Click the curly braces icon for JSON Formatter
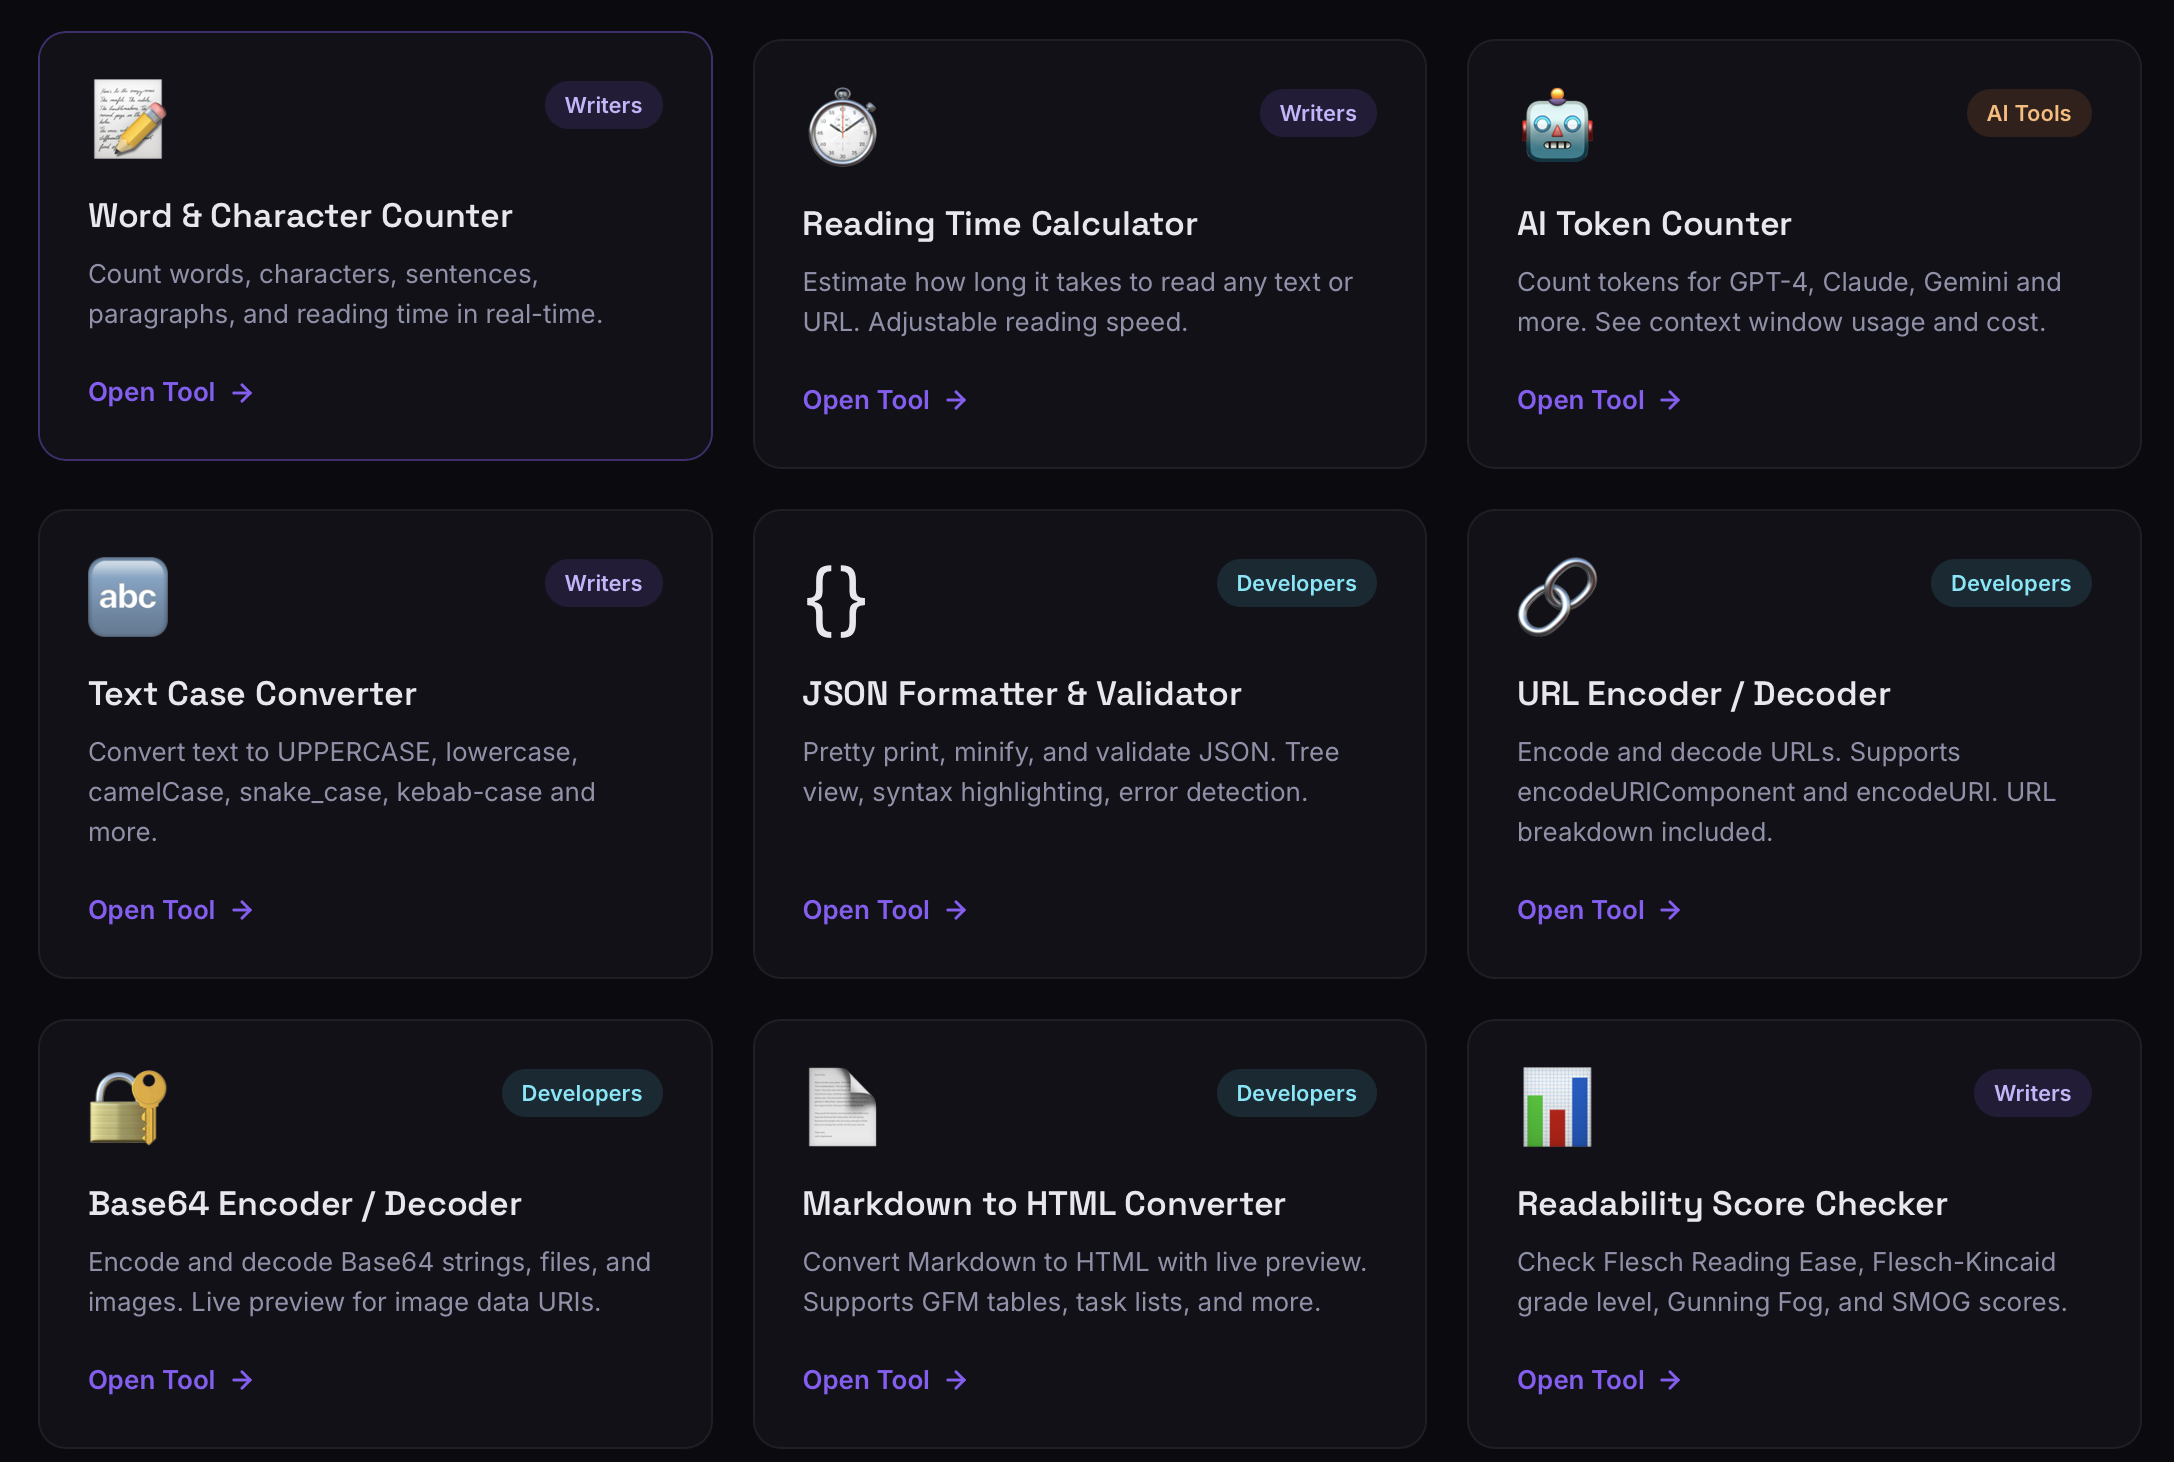The width and height of the screenshot is (2174, 1462). (836, 601)
